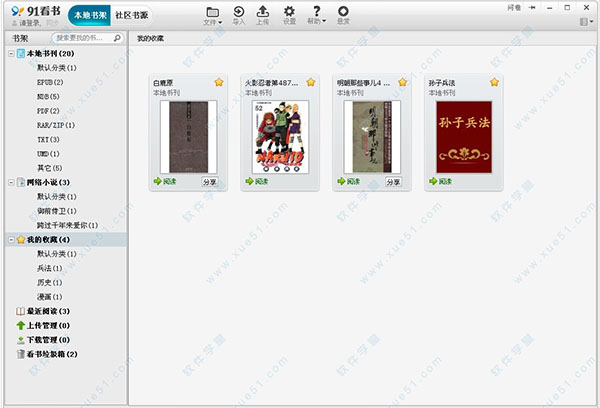600x408 pixels.
Task: Select 本地书刊 (20) in sidebar
Action: tap(50, 54)
